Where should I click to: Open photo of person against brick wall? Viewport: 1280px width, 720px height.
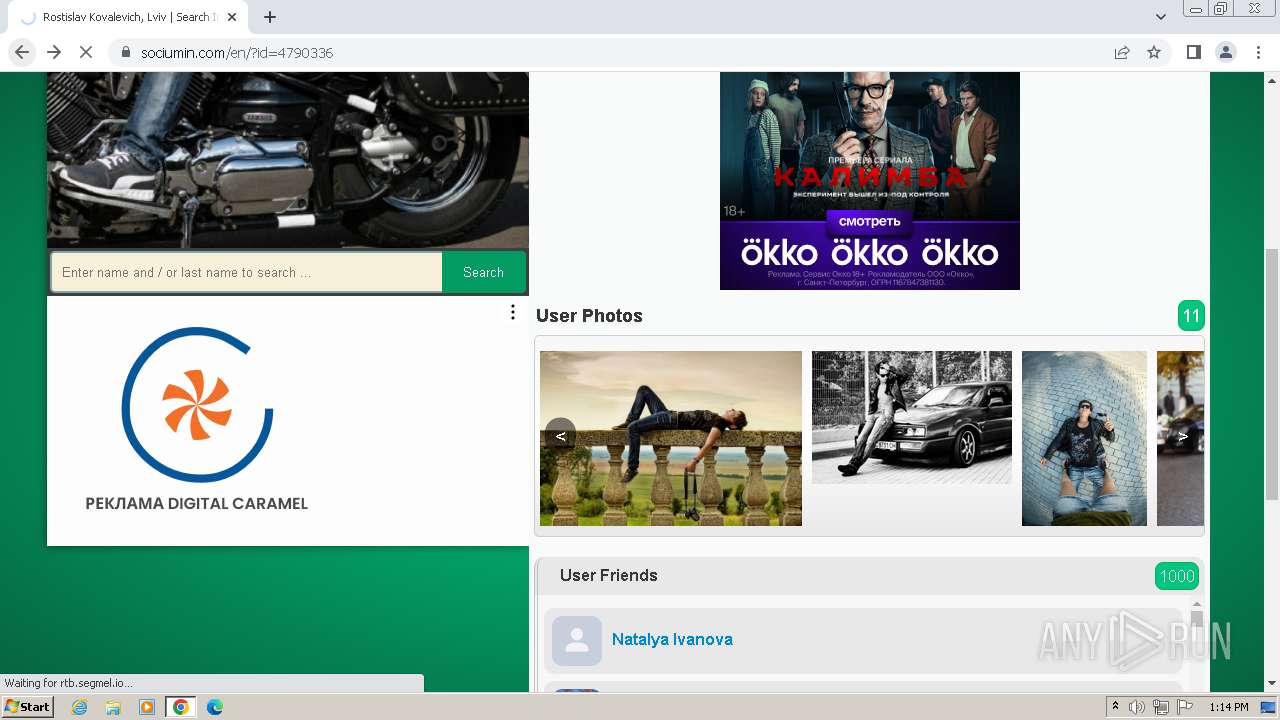pyautogui.click(x=1084, y=438)
